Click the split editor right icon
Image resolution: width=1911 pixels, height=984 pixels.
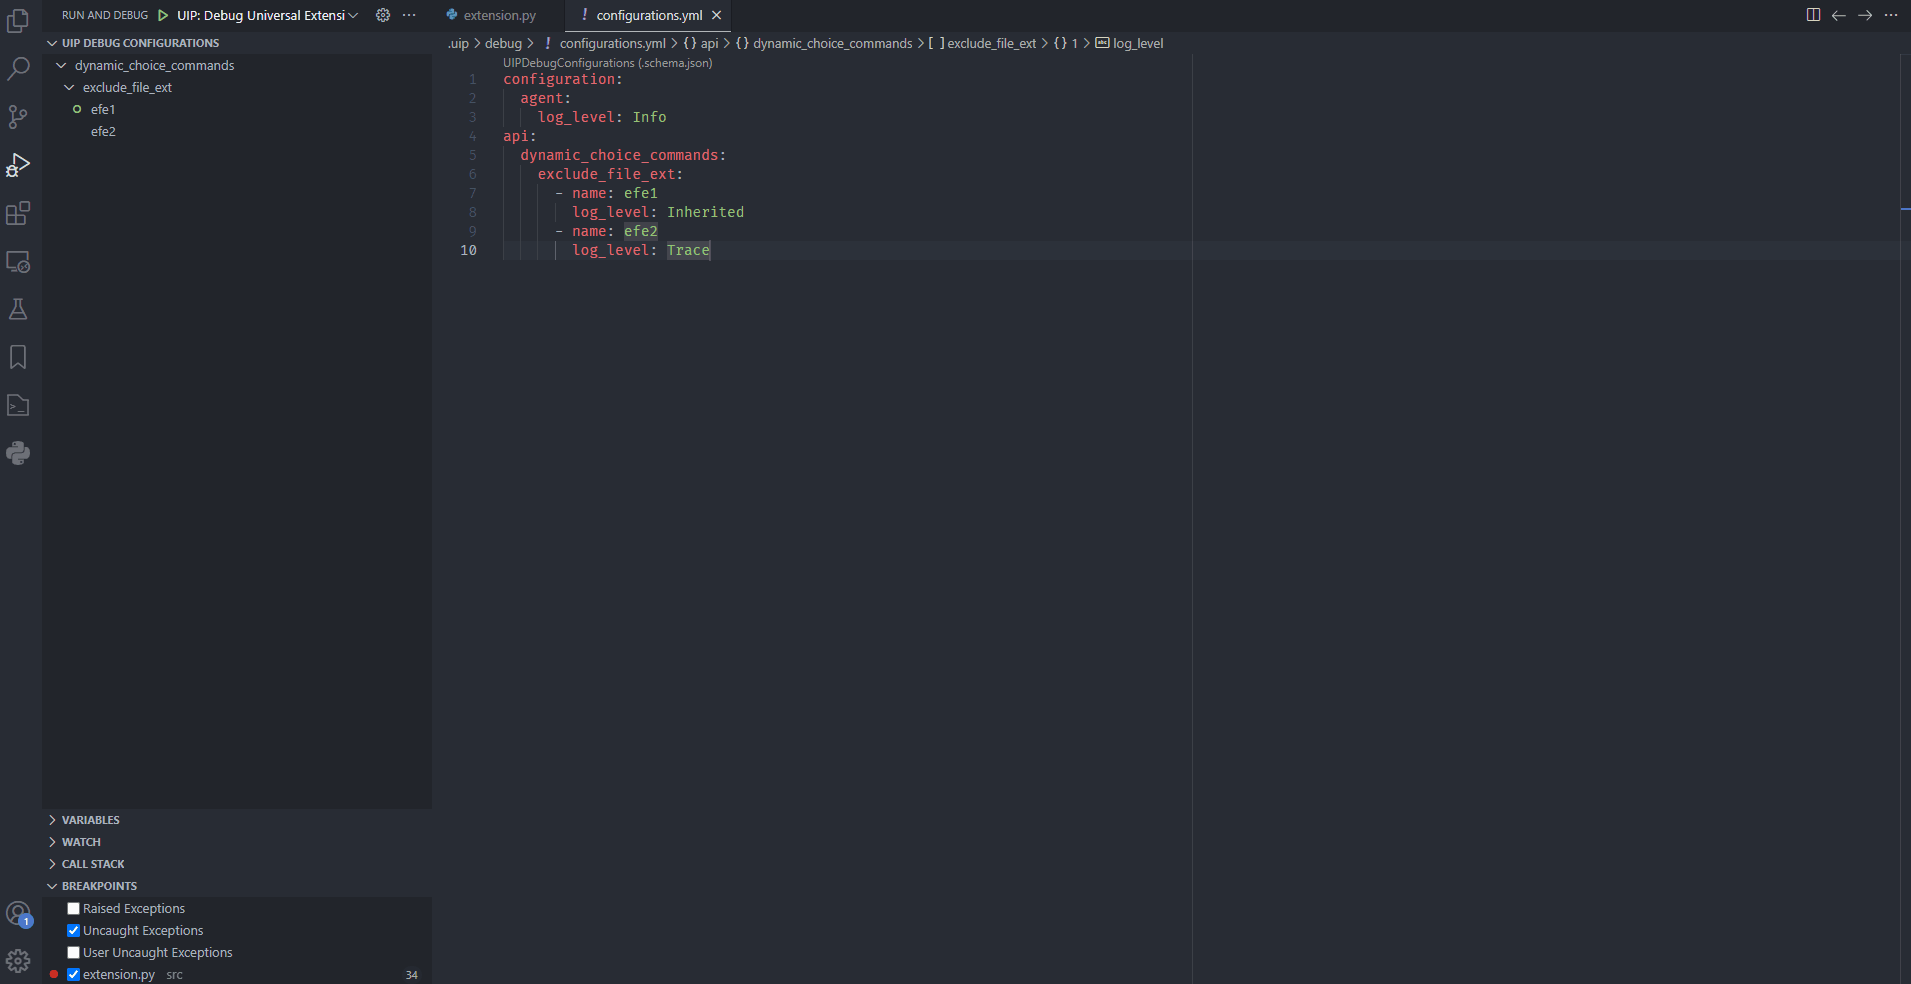pos(1813,15)
